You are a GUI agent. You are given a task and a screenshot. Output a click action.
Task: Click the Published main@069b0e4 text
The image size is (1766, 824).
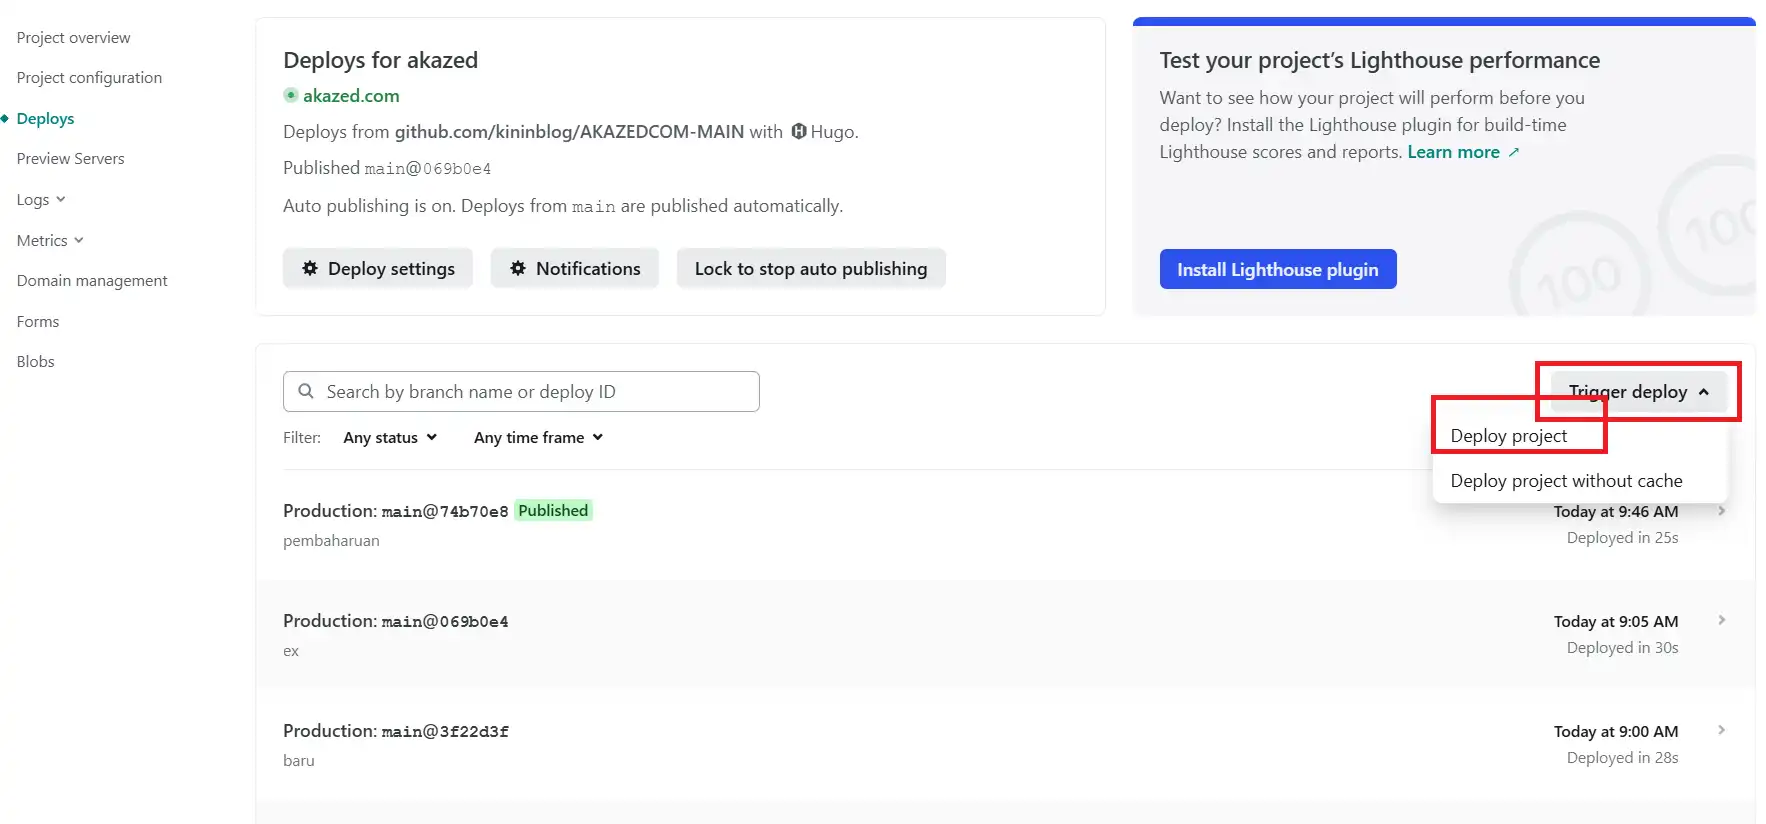pos(387,168)
